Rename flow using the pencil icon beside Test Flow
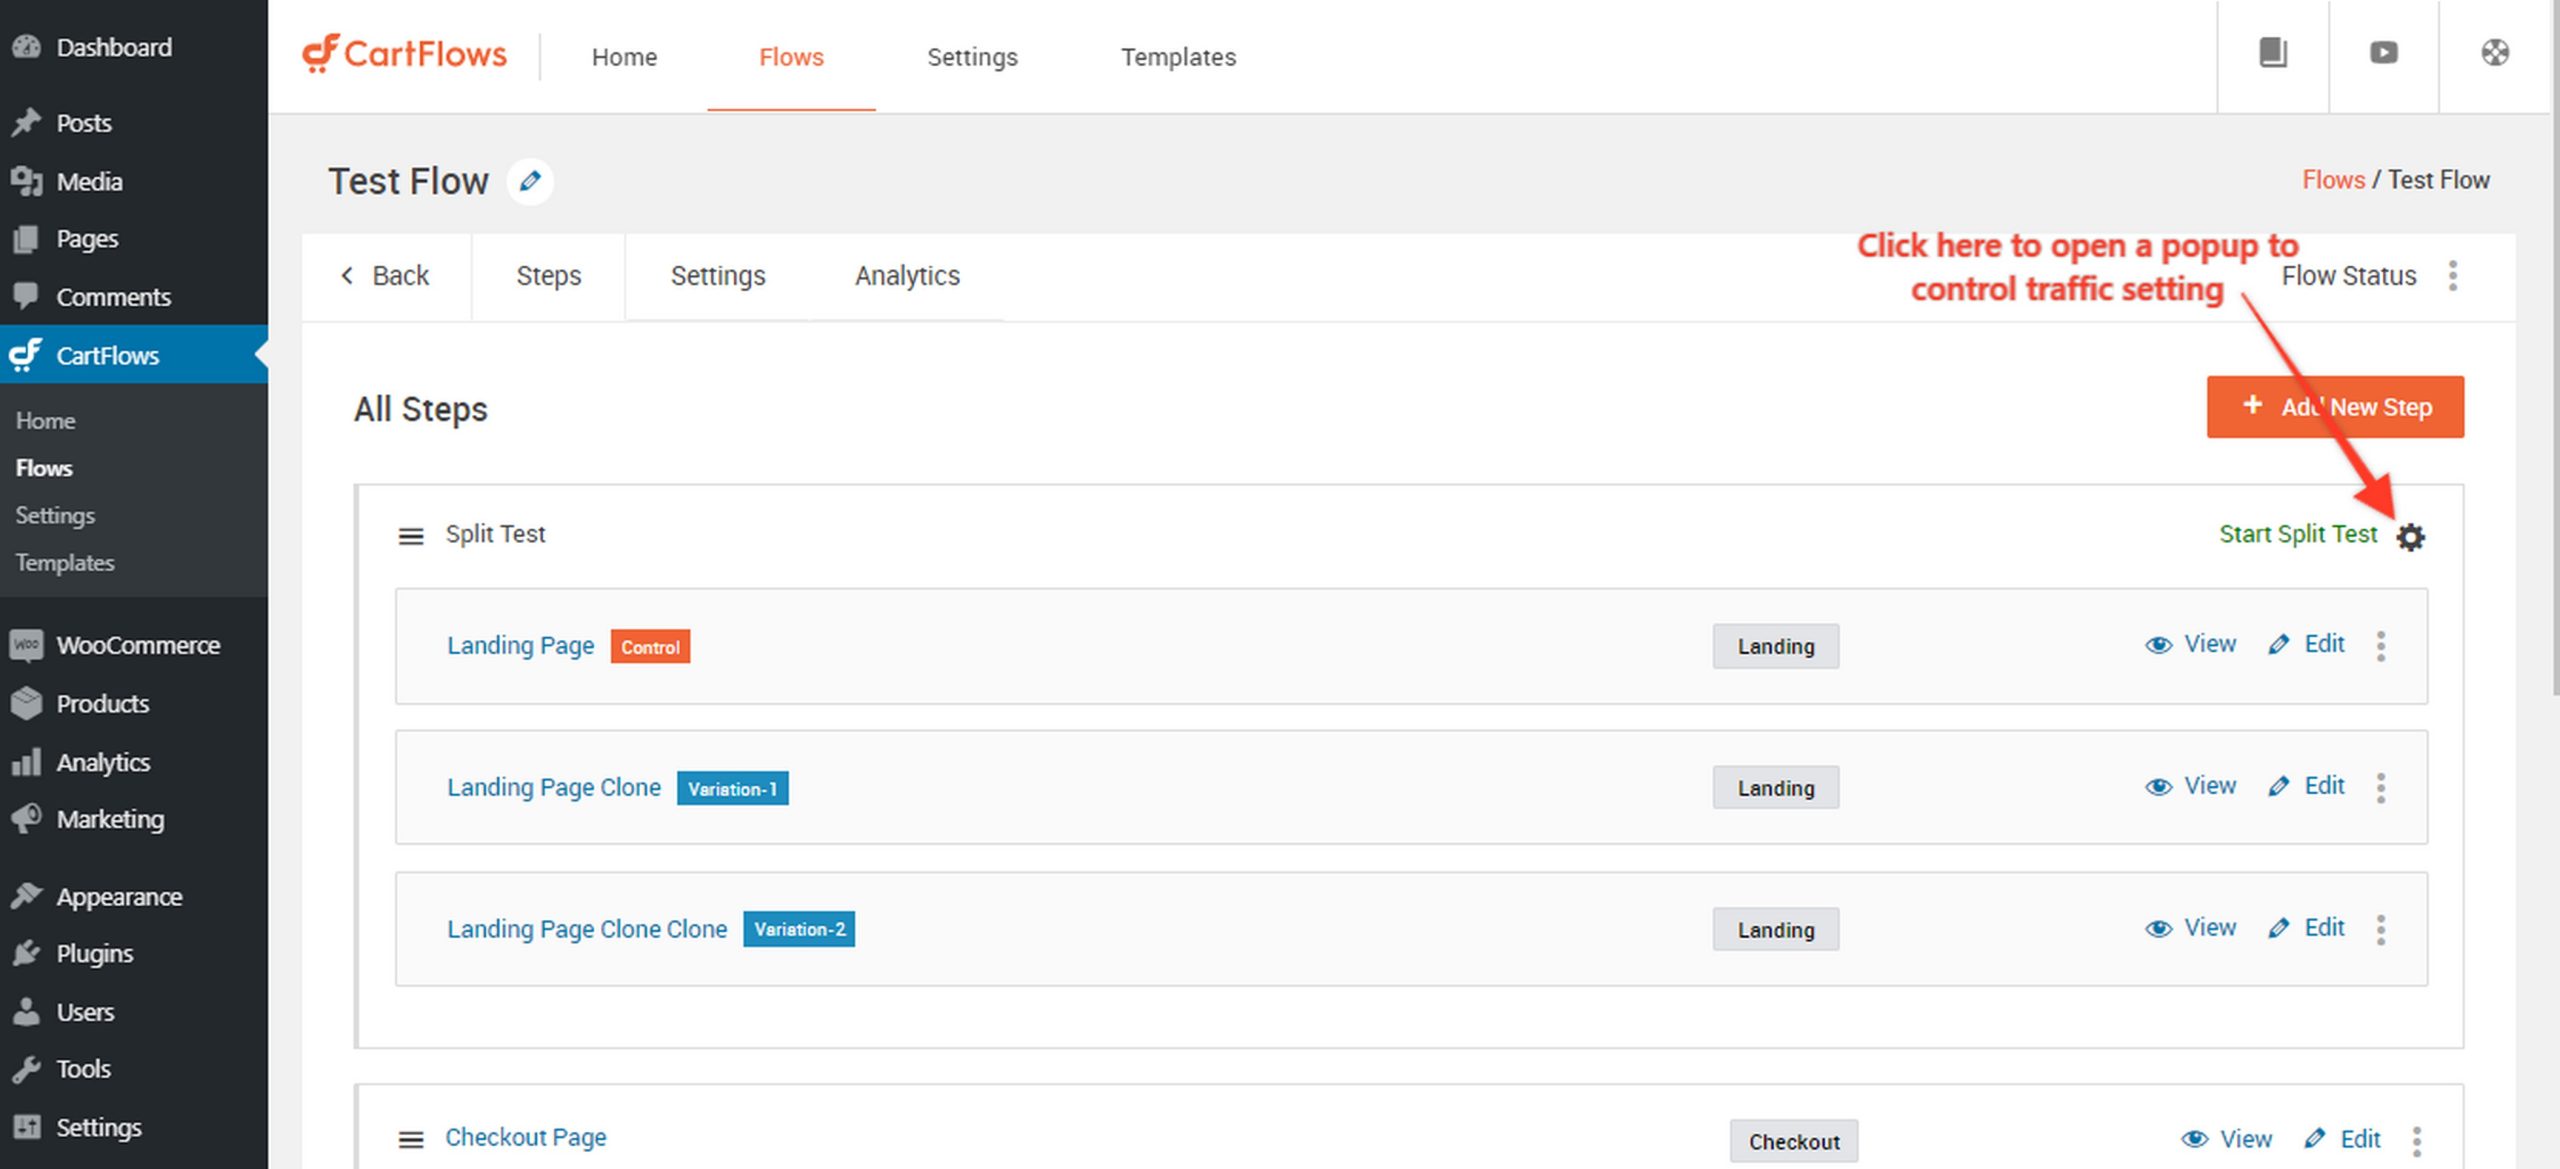2560x1169 pixels. (531, 181)
